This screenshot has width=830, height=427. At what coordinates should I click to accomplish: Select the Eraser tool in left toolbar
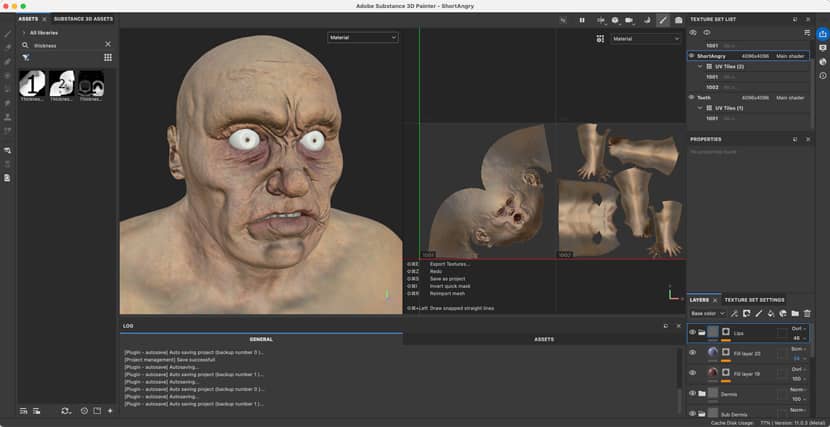coord(7,47)
